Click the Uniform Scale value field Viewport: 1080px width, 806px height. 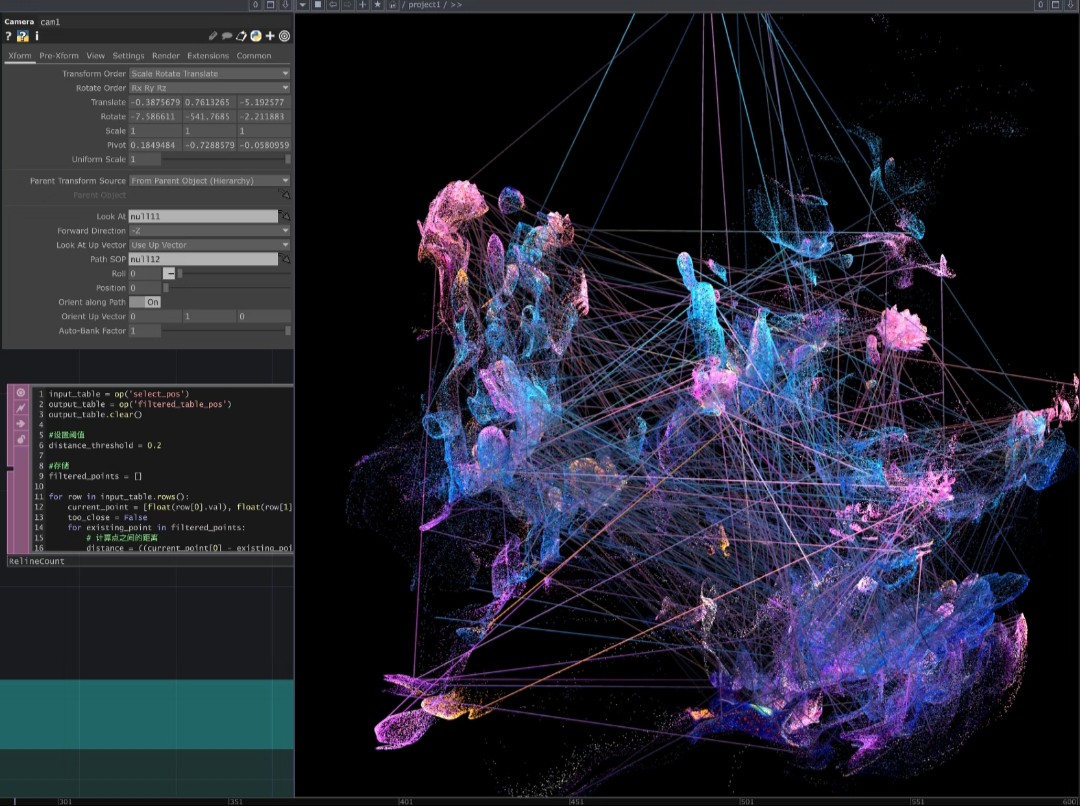[145, 159]
